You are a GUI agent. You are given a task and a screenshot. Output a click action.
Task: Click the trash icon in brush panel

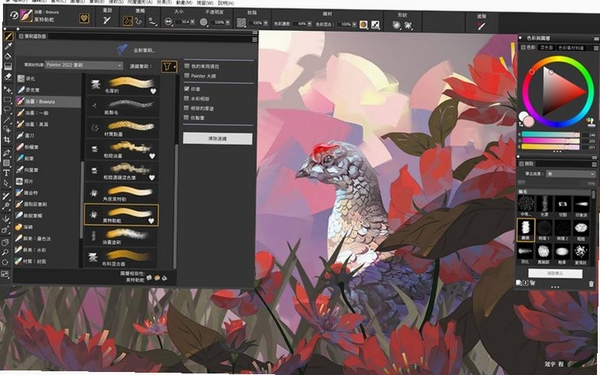pos(591,284)
